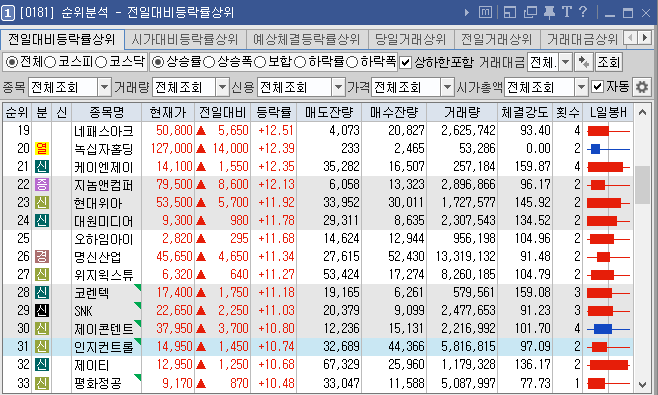Screen dimensions: 658x395
Task: Open the 신용 전체조회 dropdown
Action: (x=338, y=87)
